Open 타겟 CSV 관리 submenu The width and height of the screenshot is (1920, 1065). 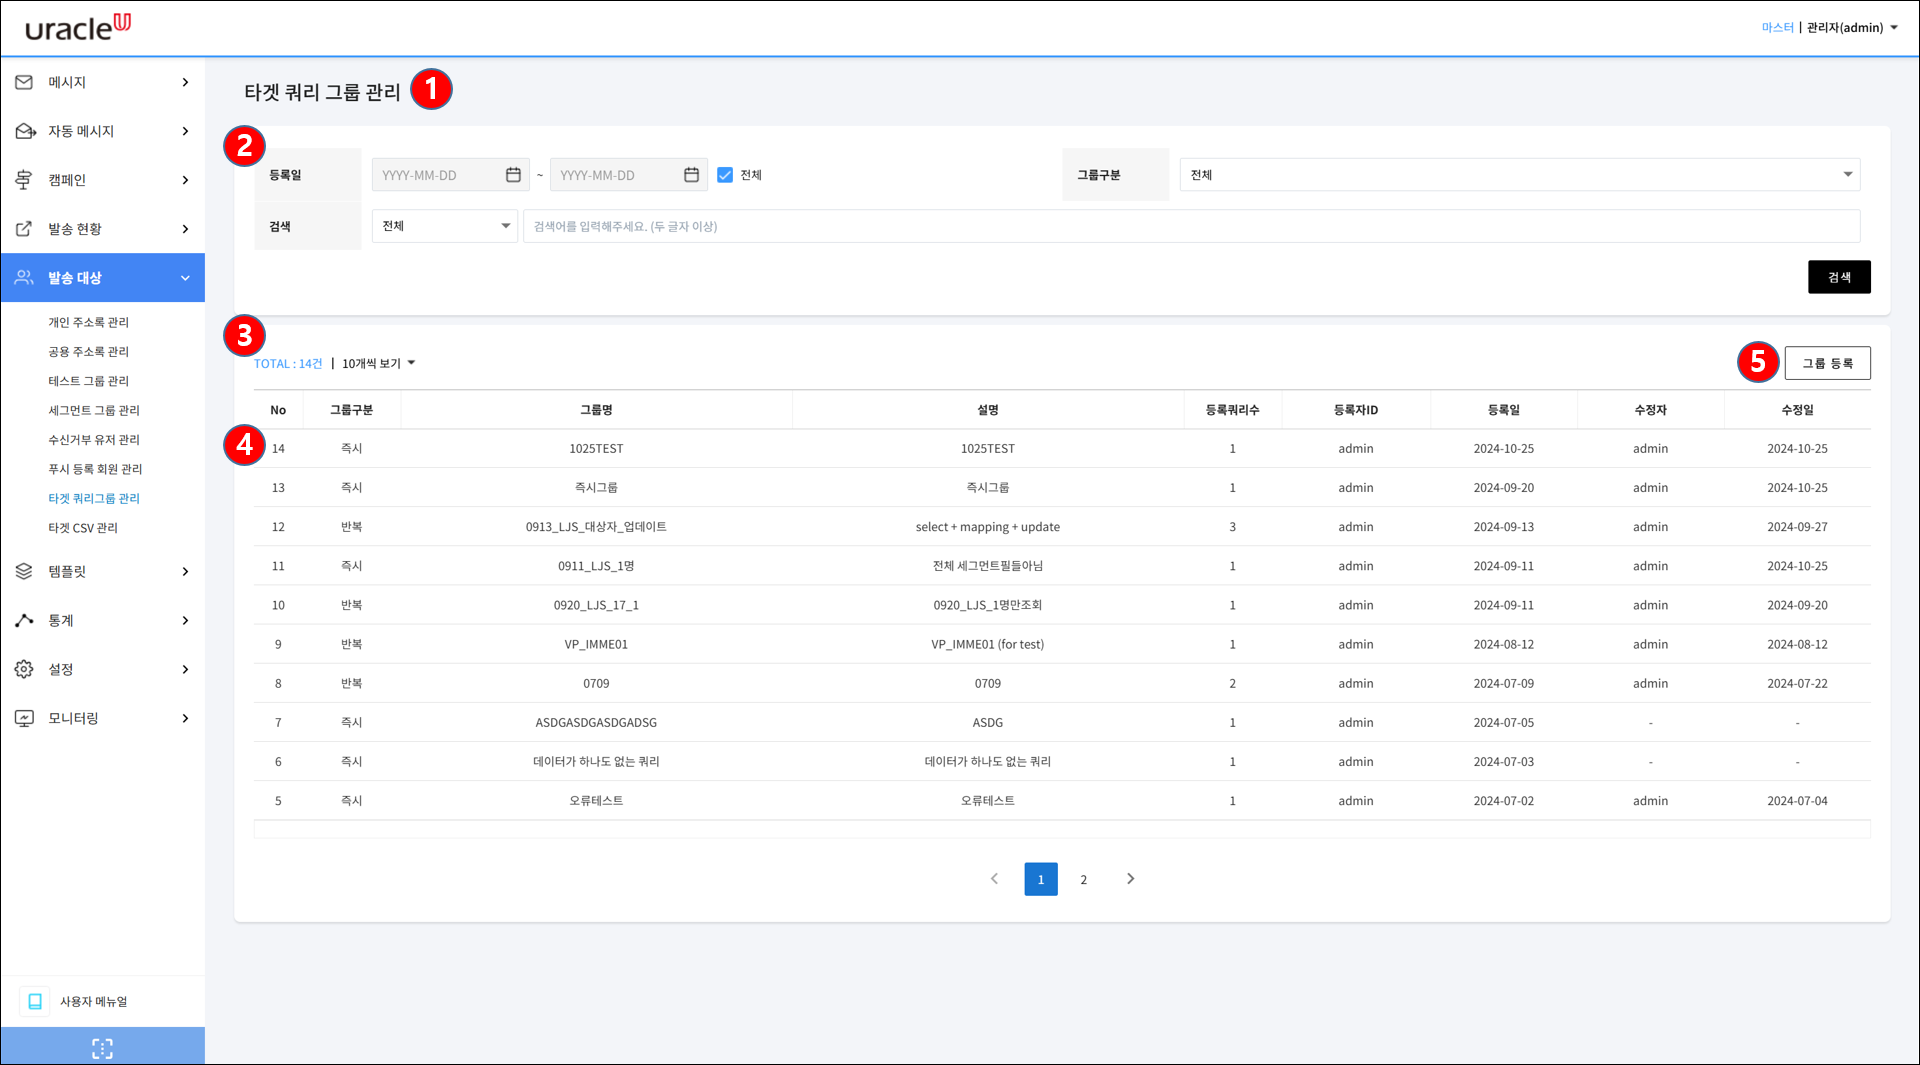(83, 528)
